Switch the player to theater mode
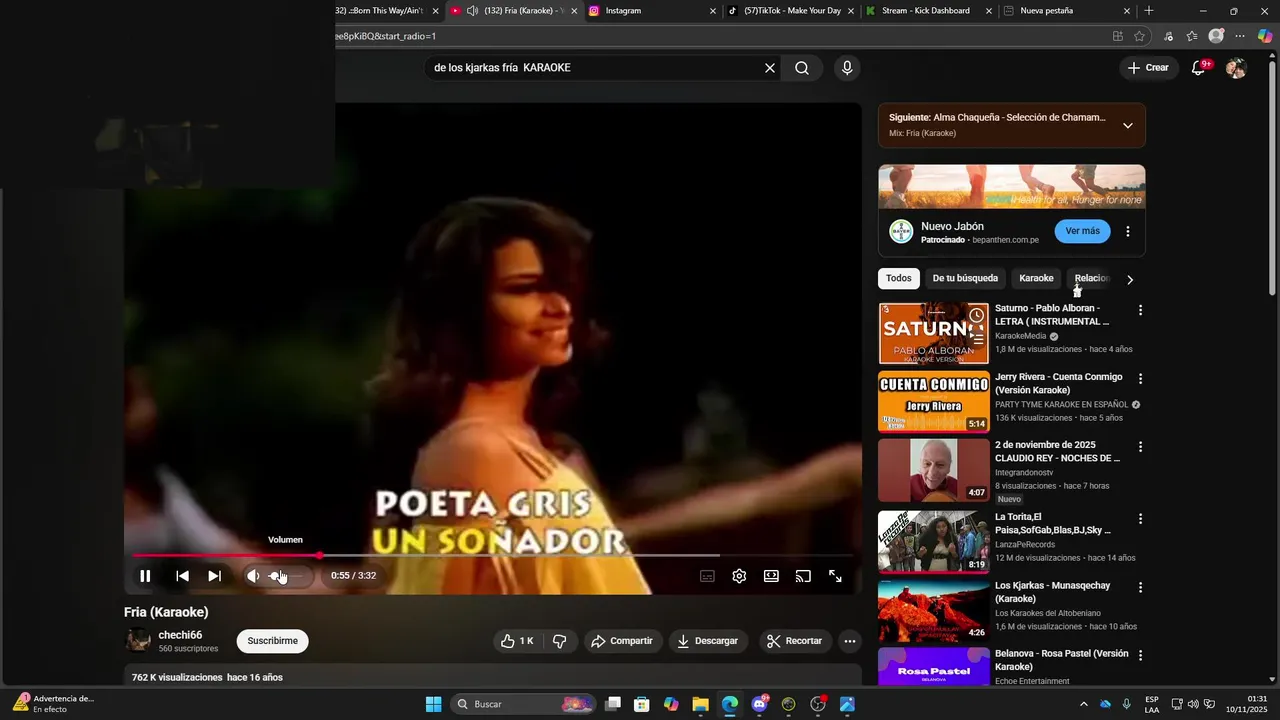This screenshot has height=720, width=1280. pos(771,576)
